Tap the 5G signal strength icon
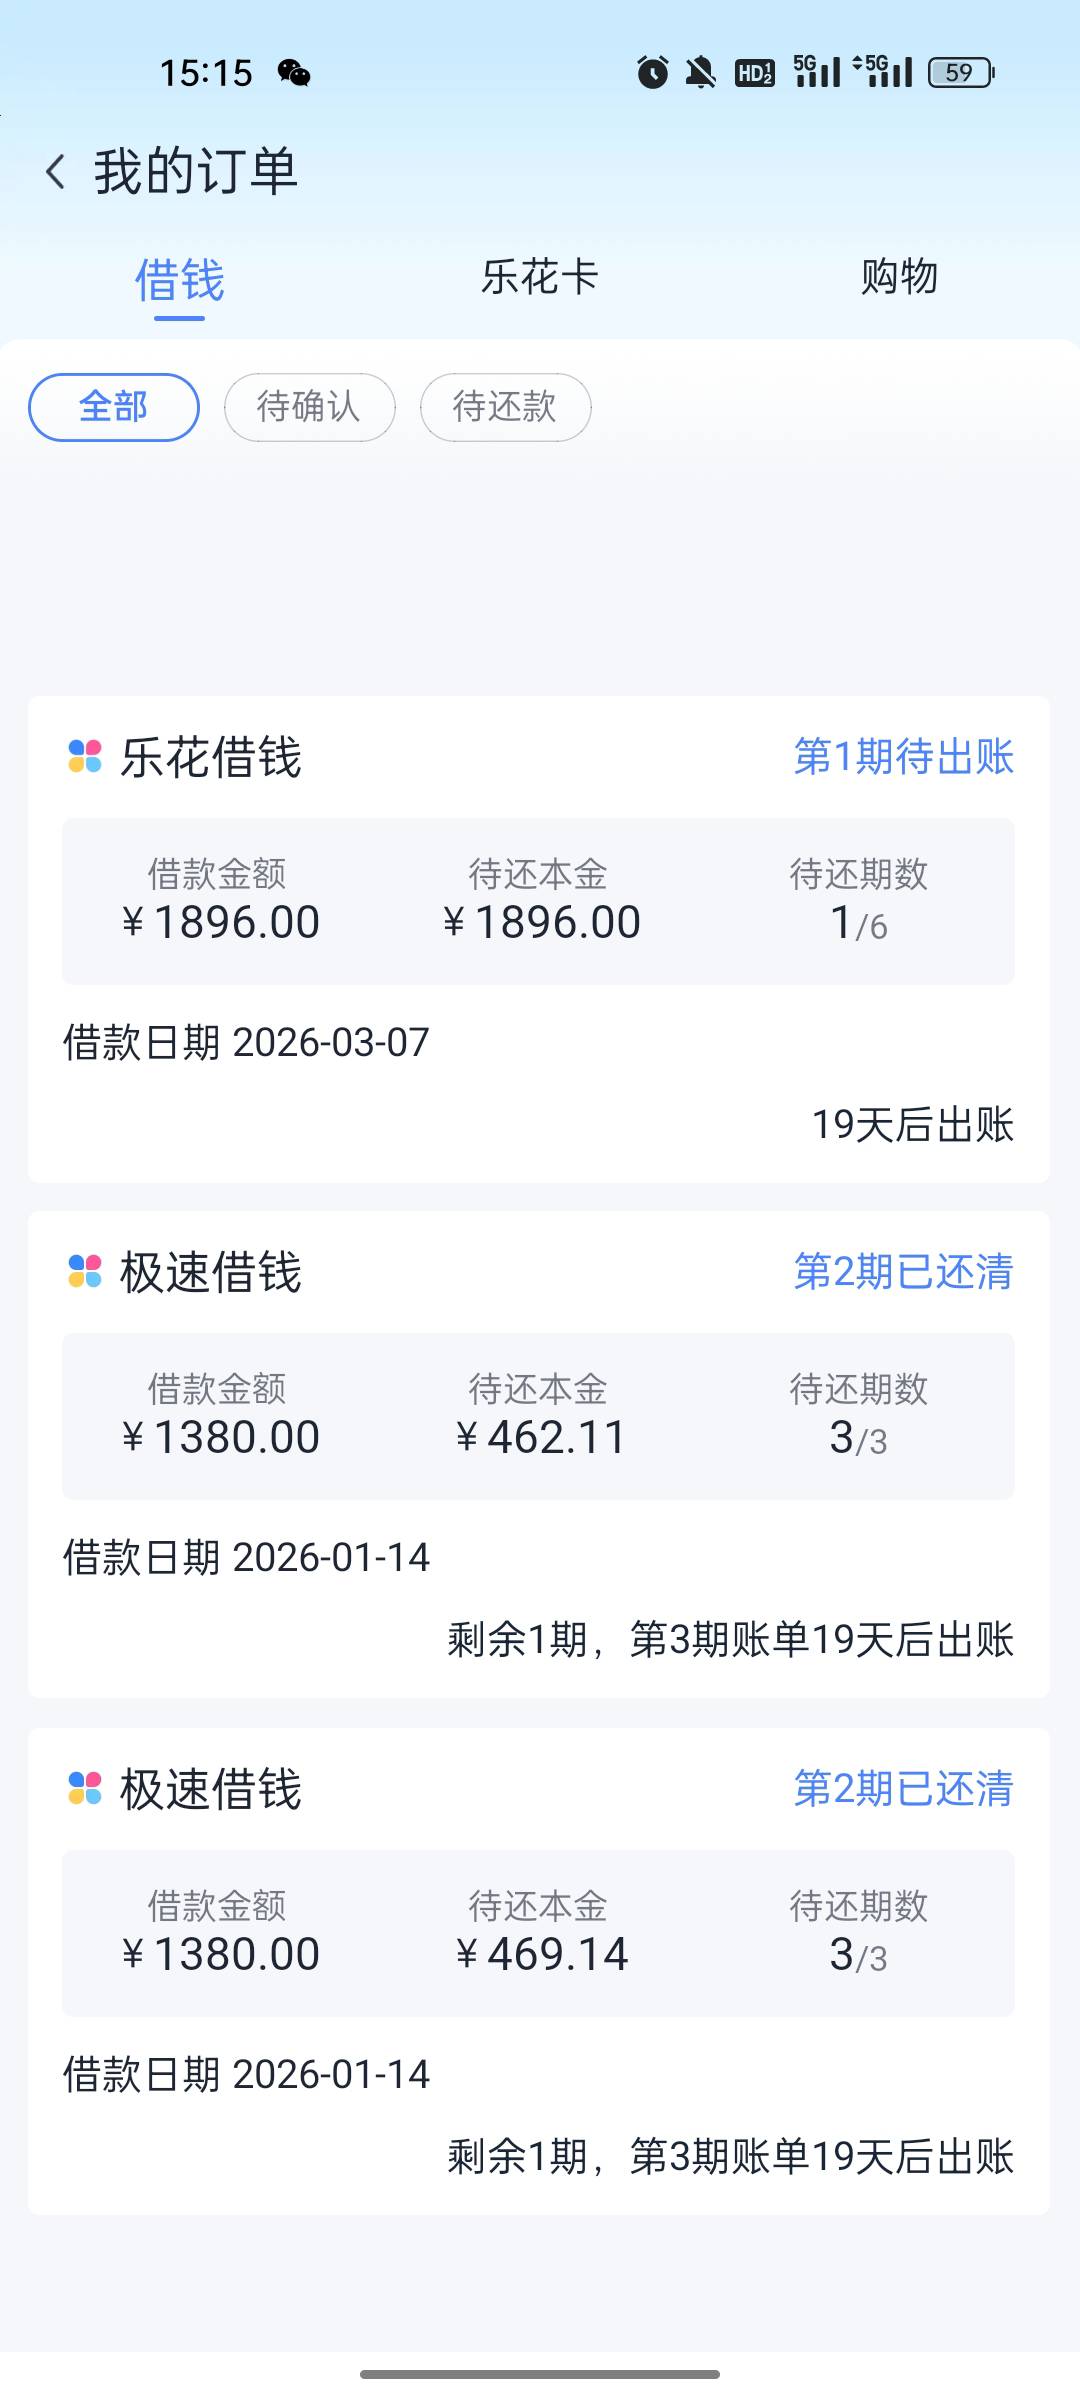 pyautogui.click(x=817, y=72)
